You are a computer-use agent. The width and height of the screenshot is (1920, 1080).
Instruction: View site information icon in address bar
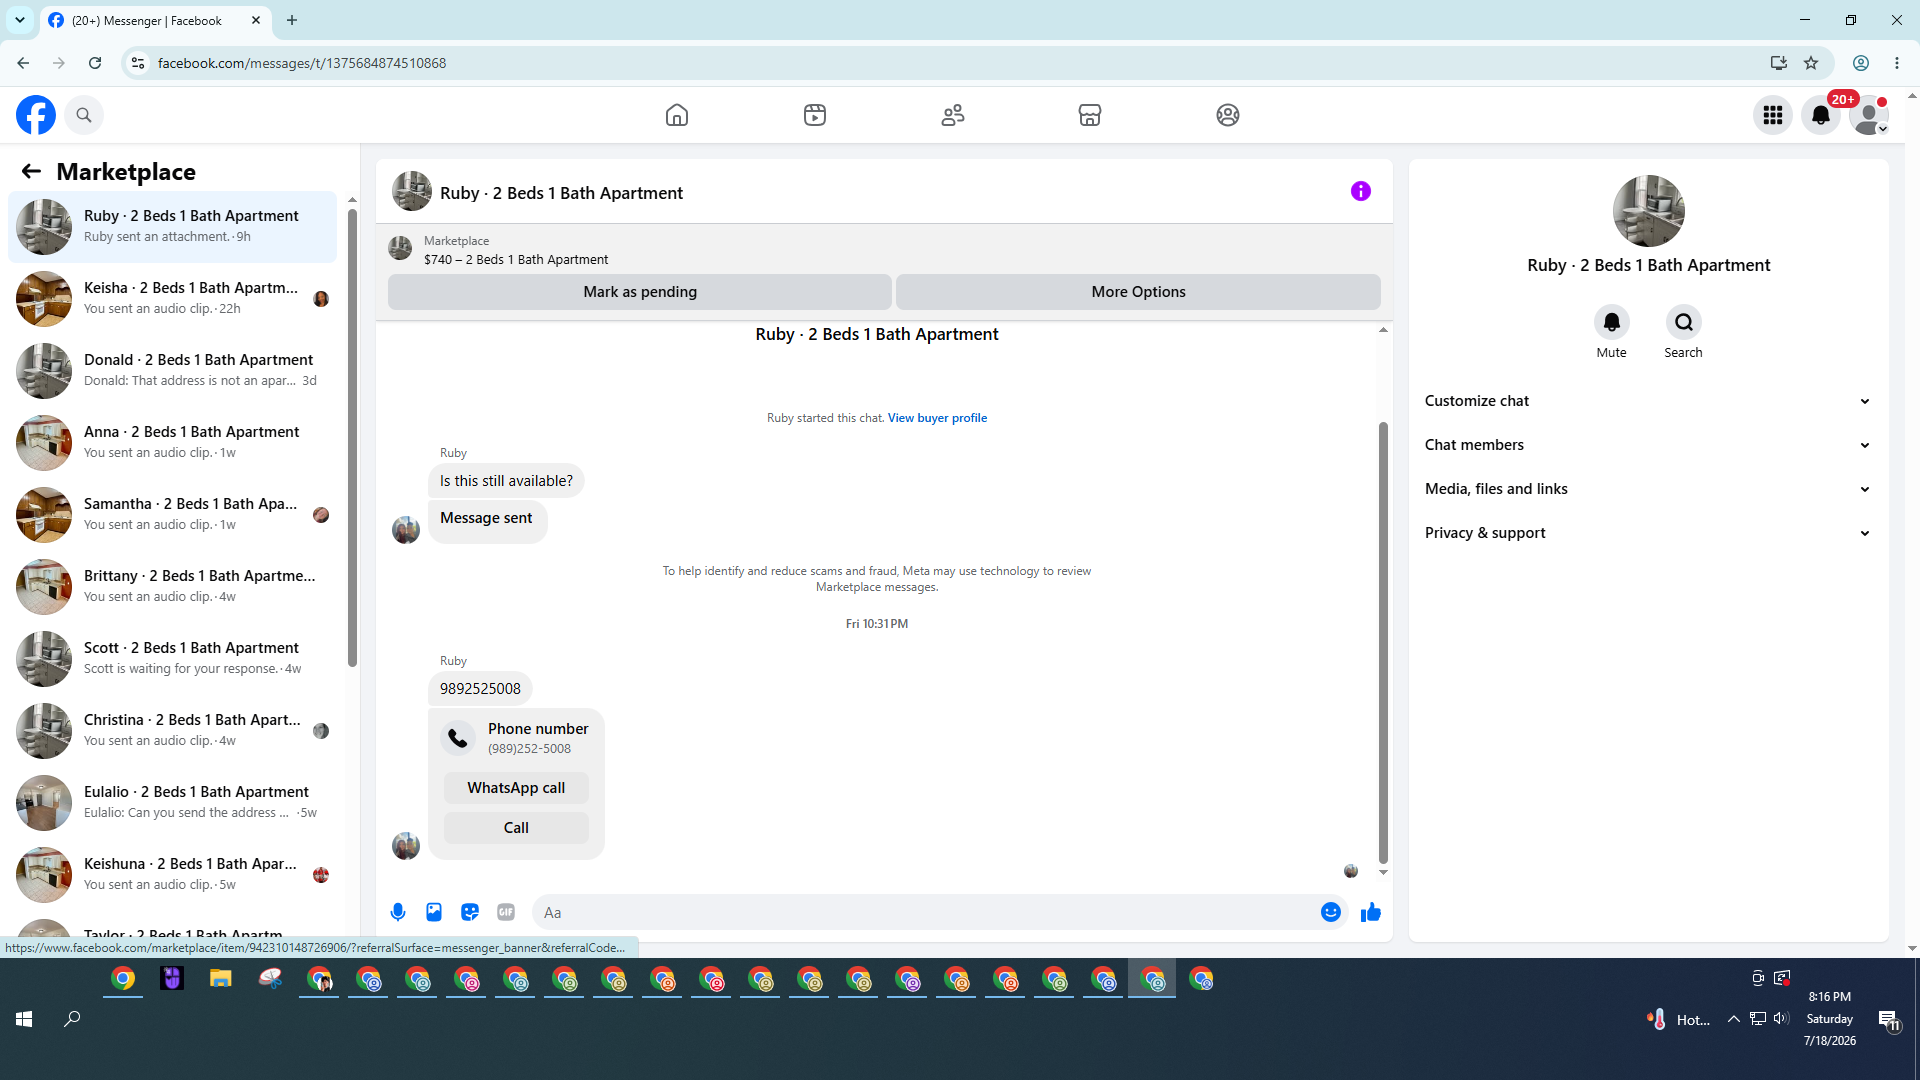pyautogui.click(x=138, y=63)
